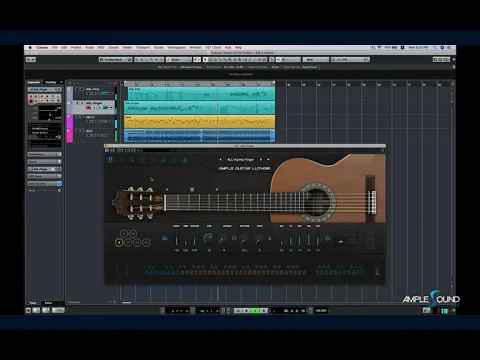Viewport: 480px width, 360px height.
Task: Open the quantize preset dropdown in toolbar
Action: pos(350,60)
